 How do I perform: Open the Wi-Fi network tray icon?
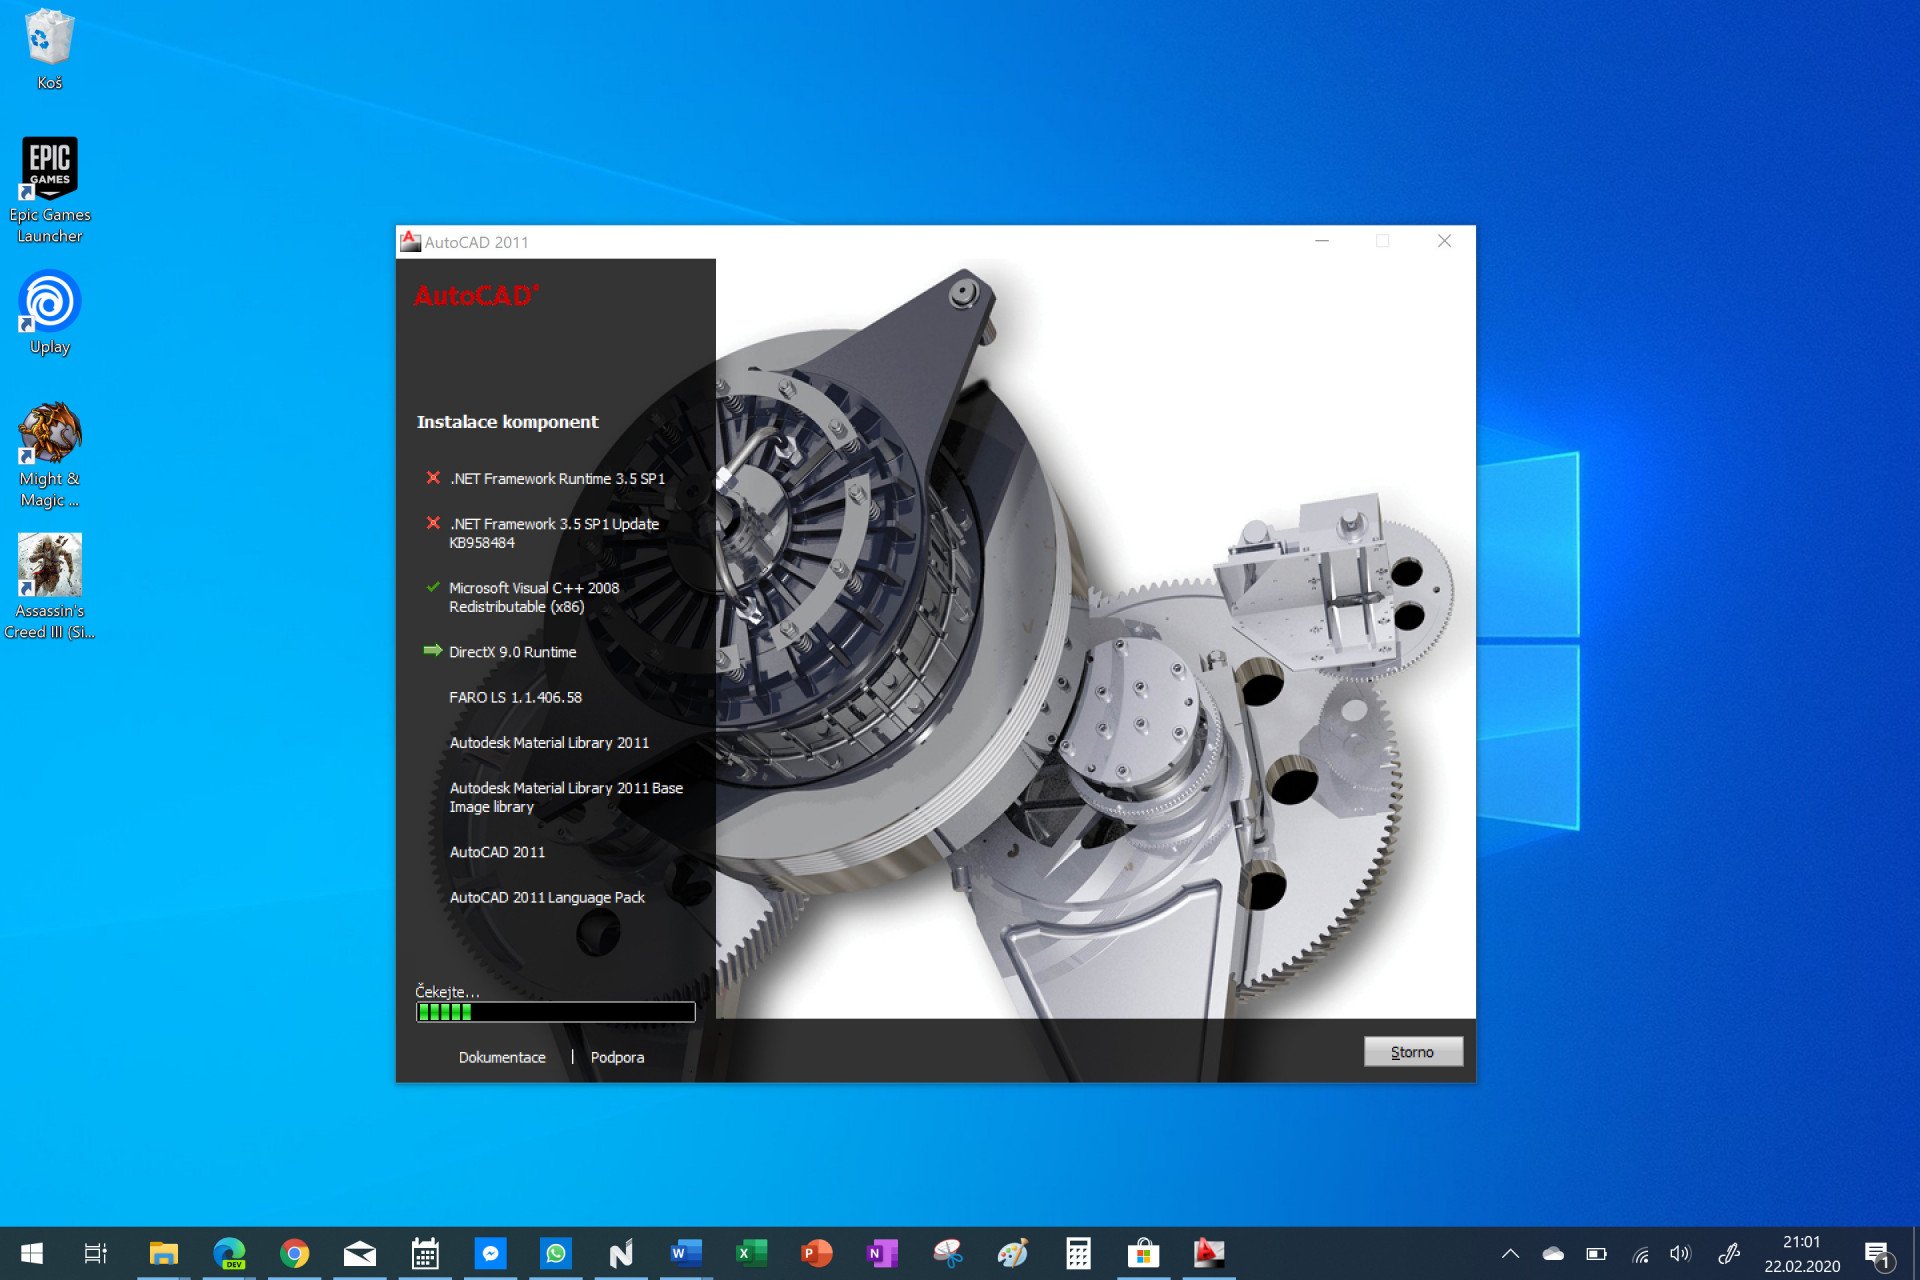(1640, 1253)
